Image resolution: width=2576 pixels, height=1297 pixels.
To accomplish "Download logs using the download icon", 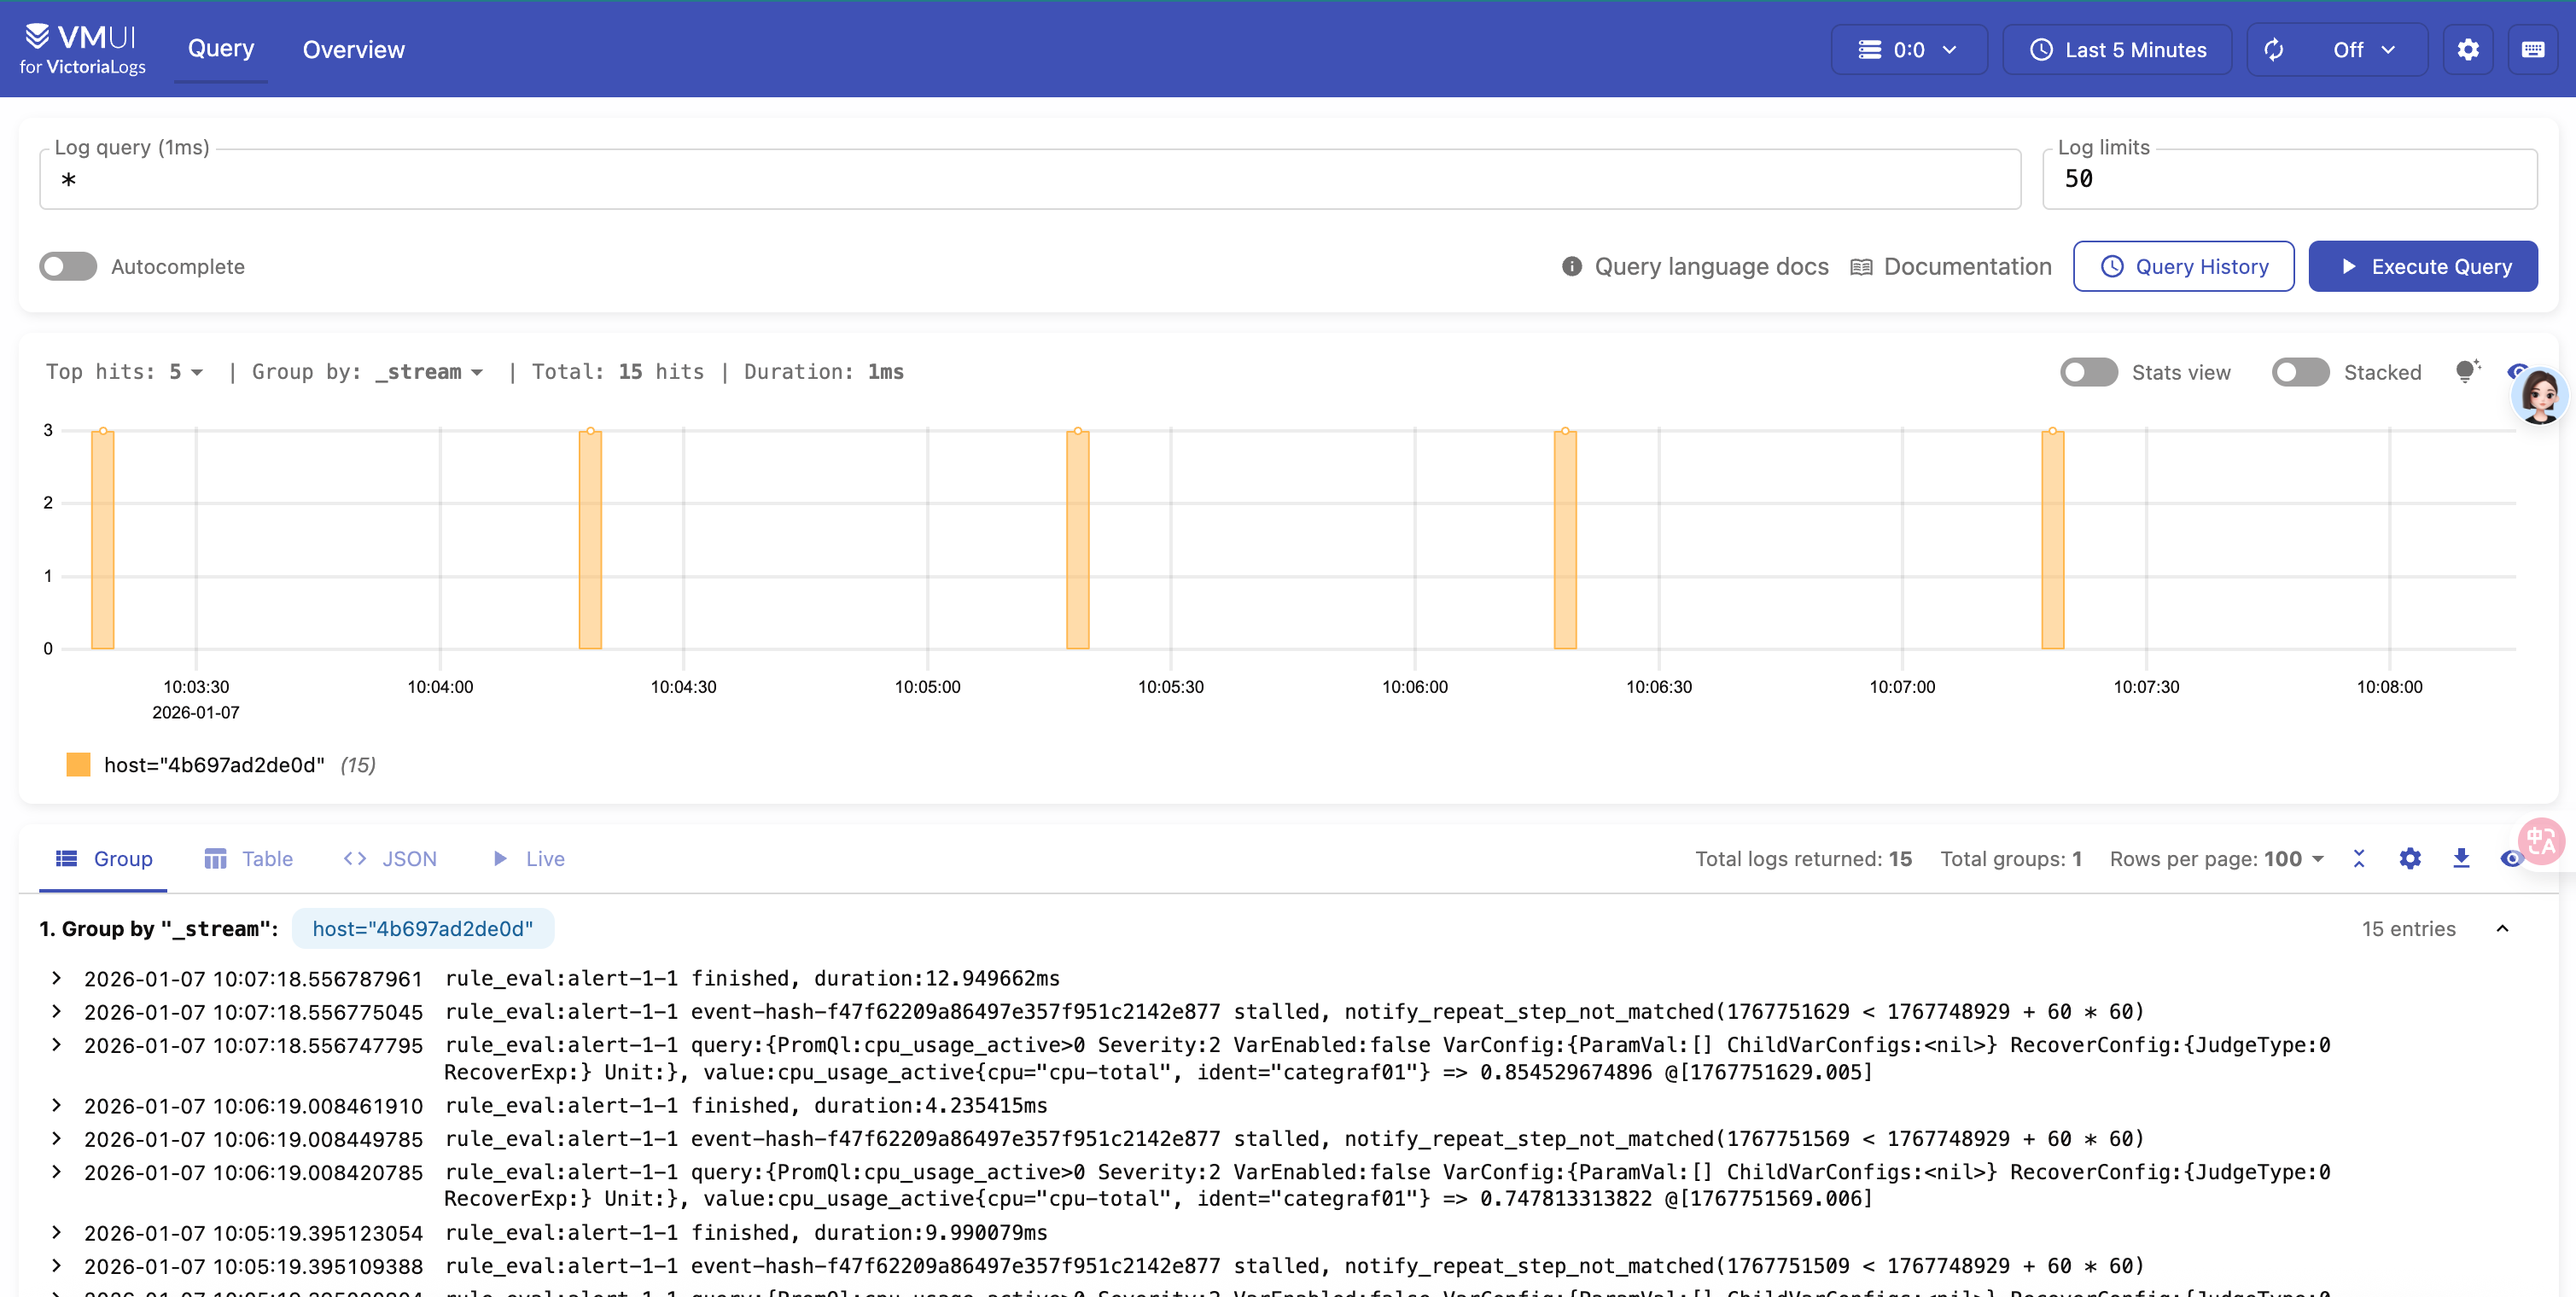I will click(2461, 858).
